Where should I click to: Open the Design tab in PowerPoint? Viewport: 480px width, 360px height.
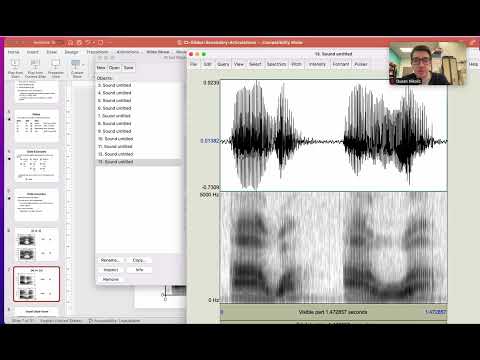71,52
